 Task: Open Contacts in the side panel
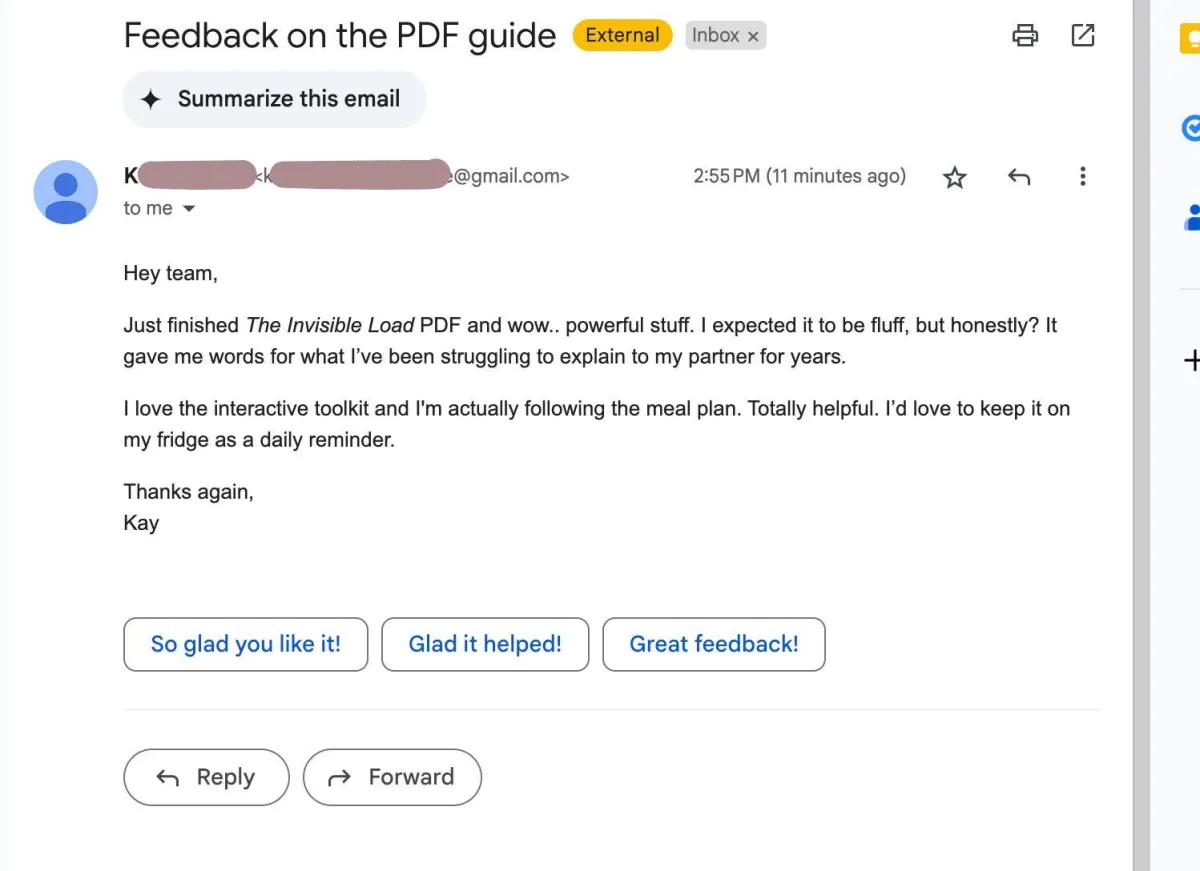pos(1192,217)
